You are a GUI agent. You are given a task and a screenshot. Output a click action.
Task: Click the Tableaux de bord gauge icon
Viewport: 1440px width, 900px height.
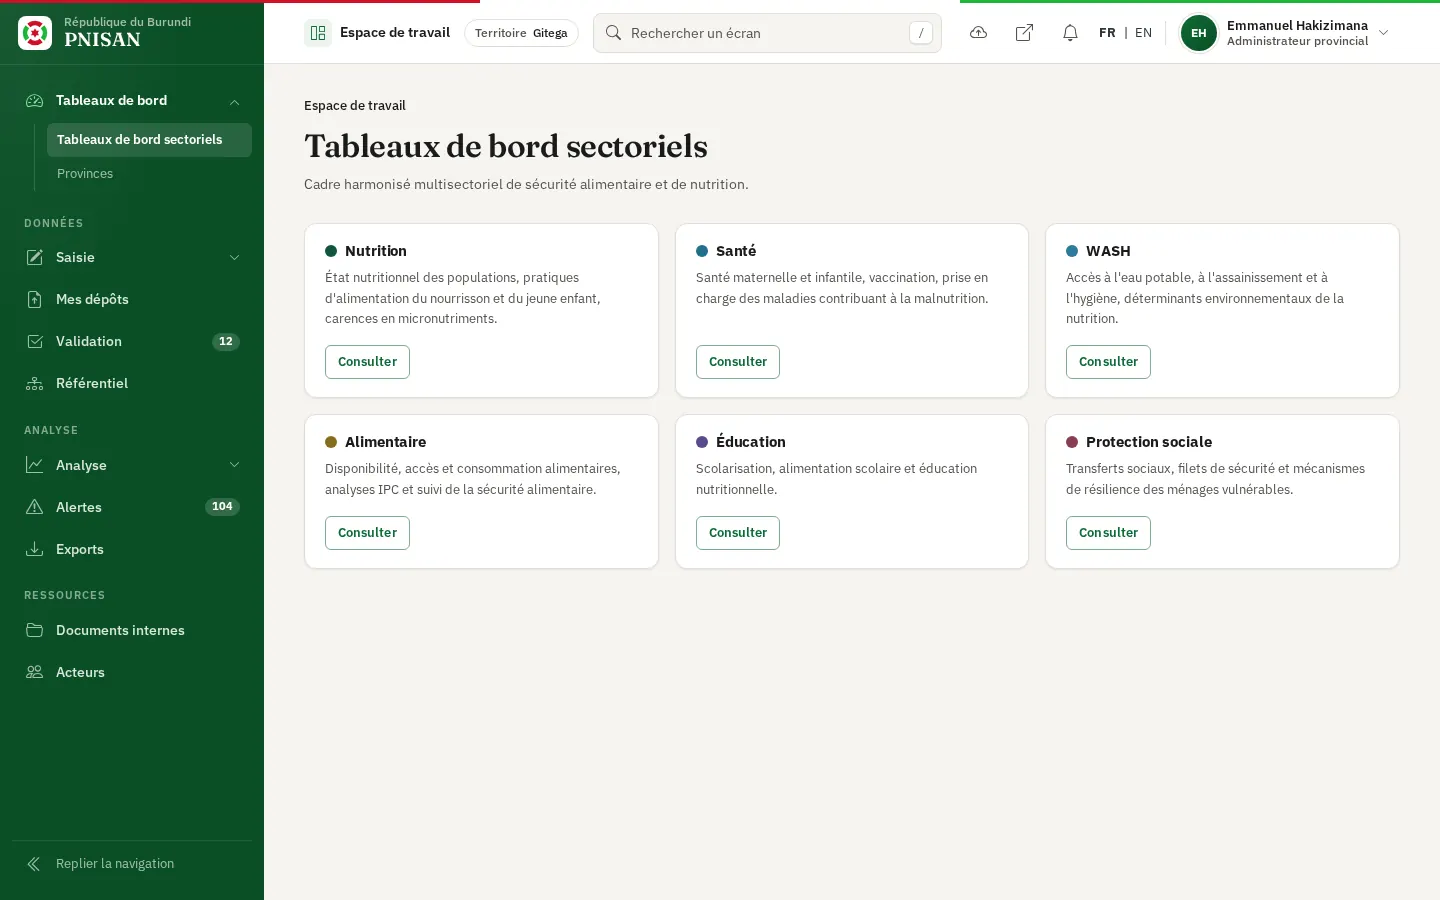coord(35,101)
